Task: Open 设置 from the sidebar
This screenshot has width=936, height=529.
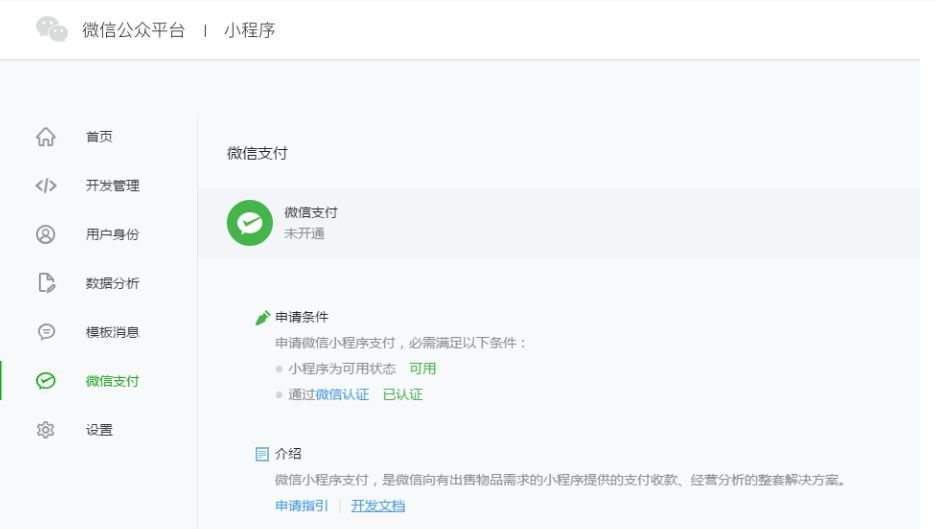Action: (99, 430)
